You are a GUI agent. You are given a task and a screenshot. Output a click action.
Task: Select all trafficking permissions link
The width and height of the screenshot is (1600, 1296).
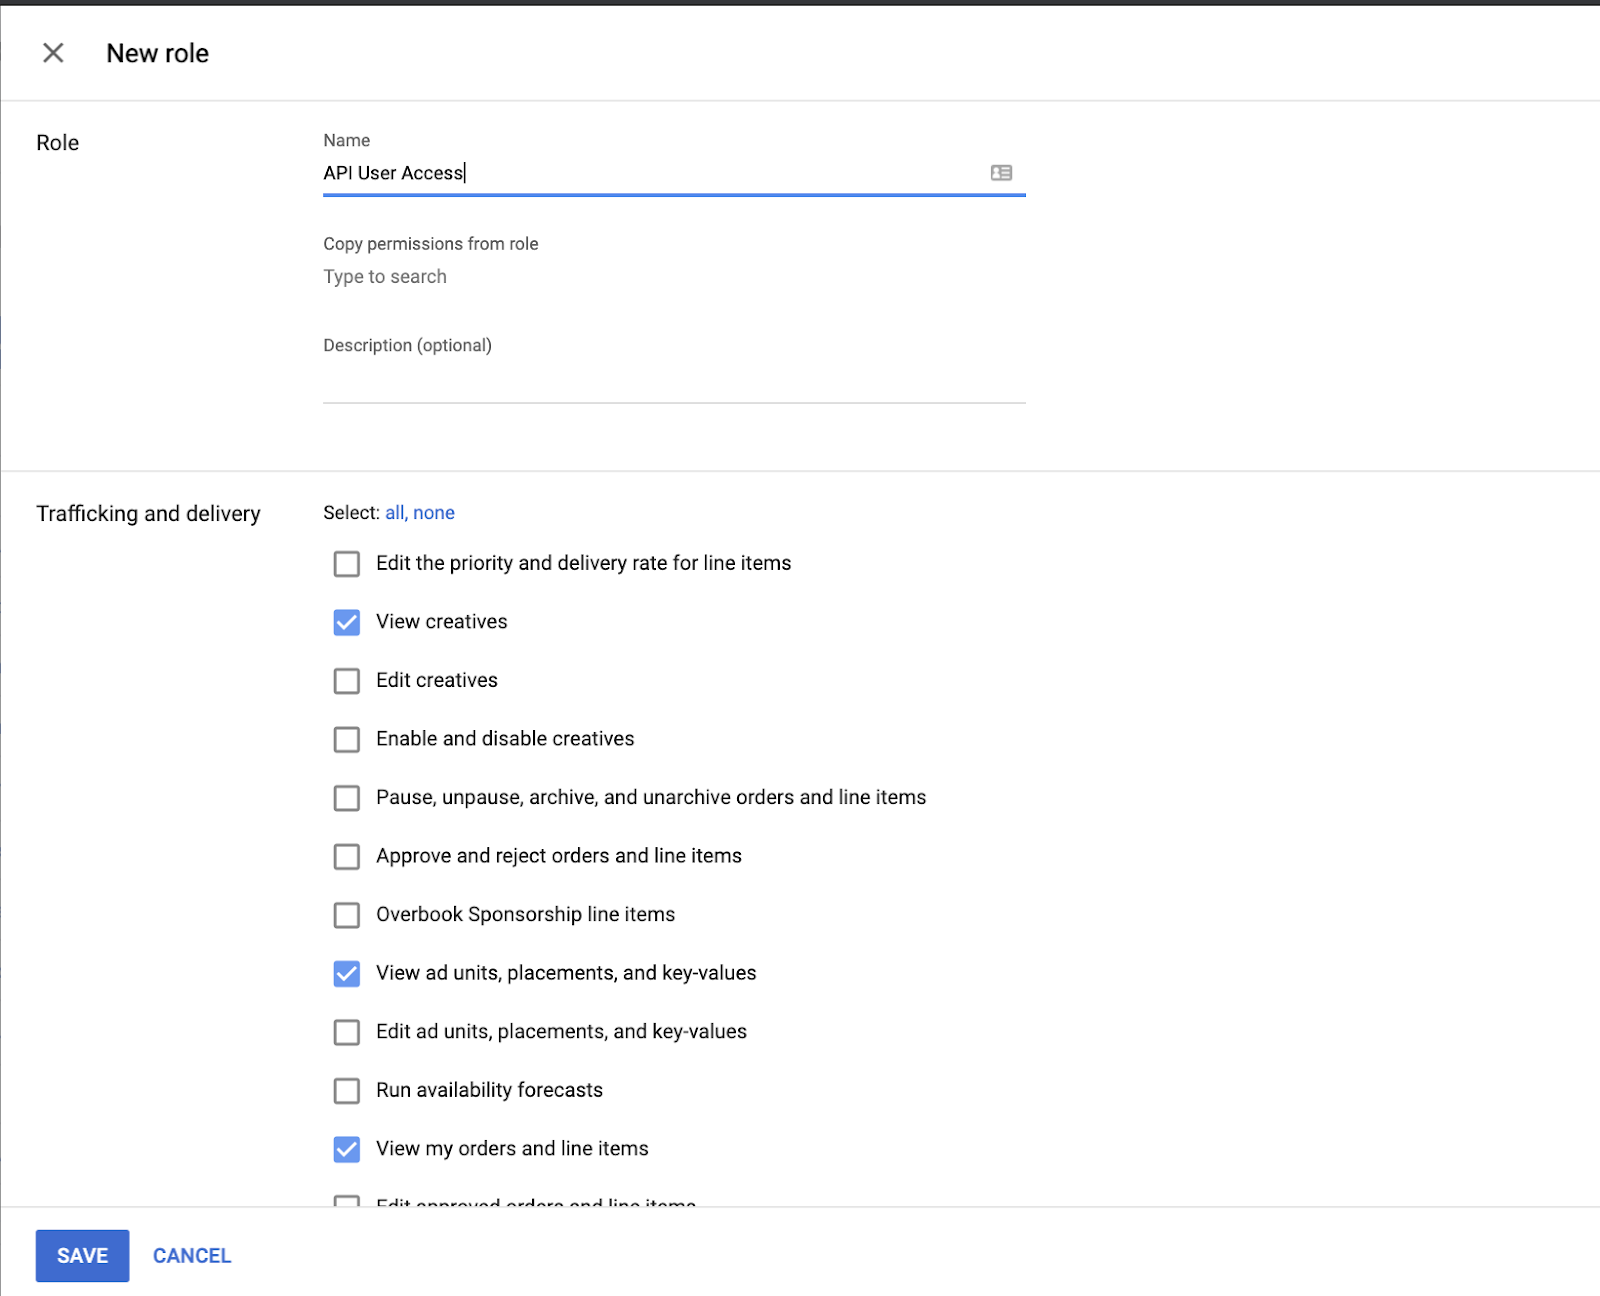394,513
